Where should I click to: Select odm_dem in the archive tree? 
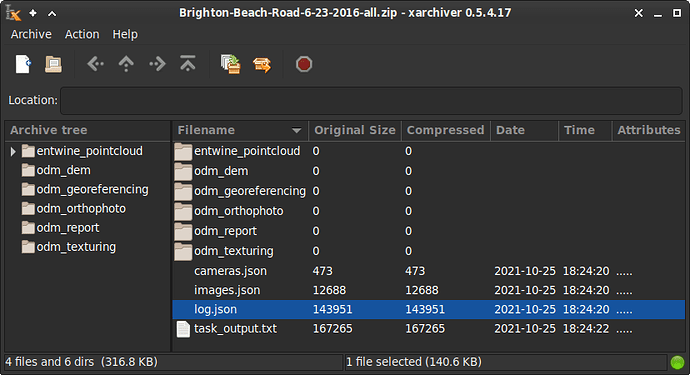point(63,170)
